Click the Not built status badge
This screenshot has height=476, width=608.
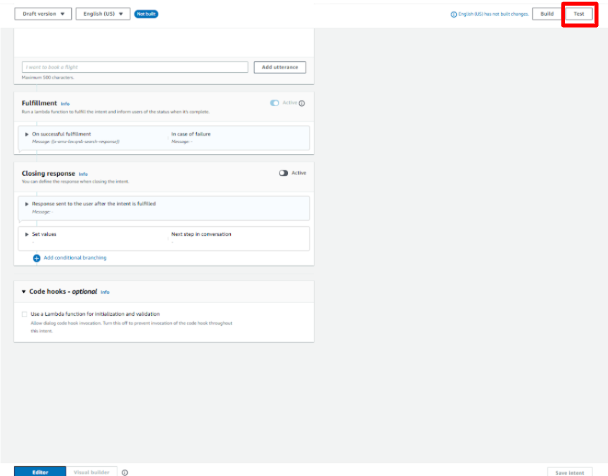(146, 14)
